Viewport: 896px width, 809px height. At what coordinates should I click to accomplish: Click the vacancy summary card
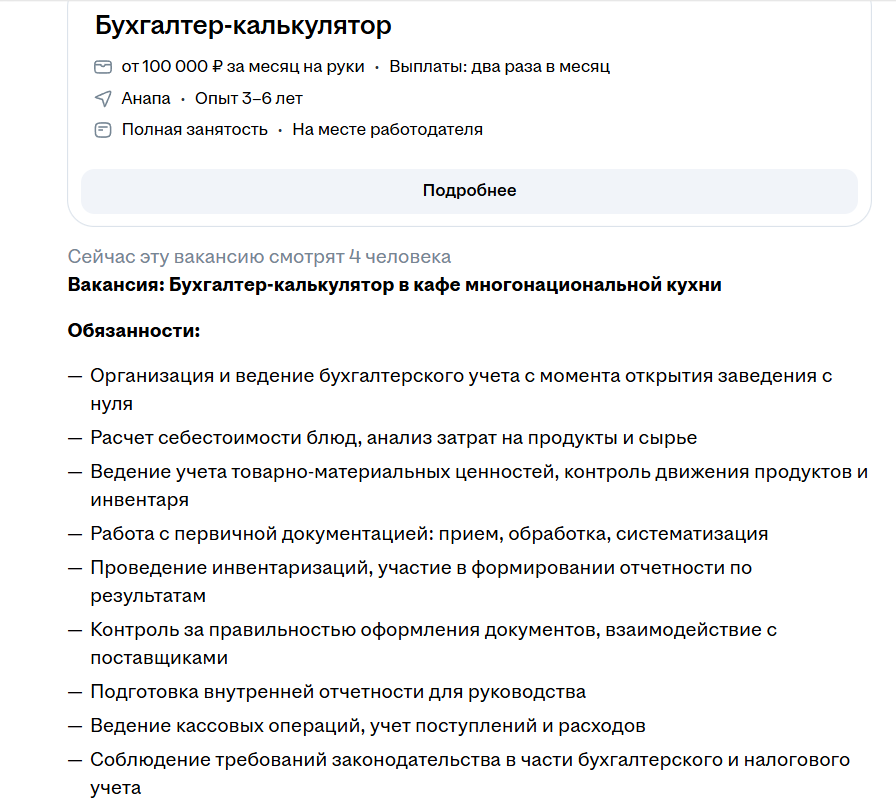467,110
